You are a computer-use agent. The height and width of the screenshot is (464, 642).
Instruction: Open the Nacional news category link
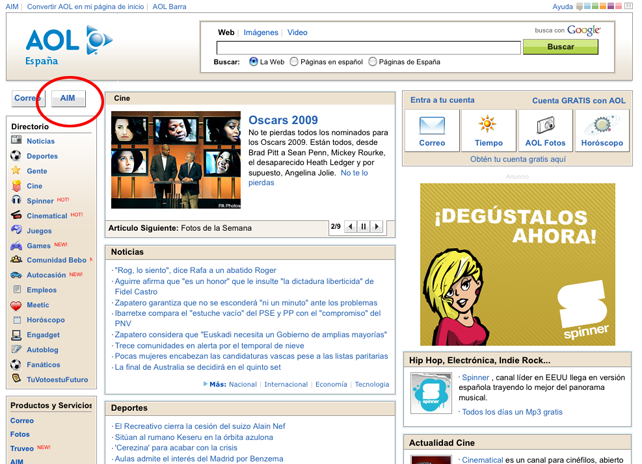click(x=243, y=384)
